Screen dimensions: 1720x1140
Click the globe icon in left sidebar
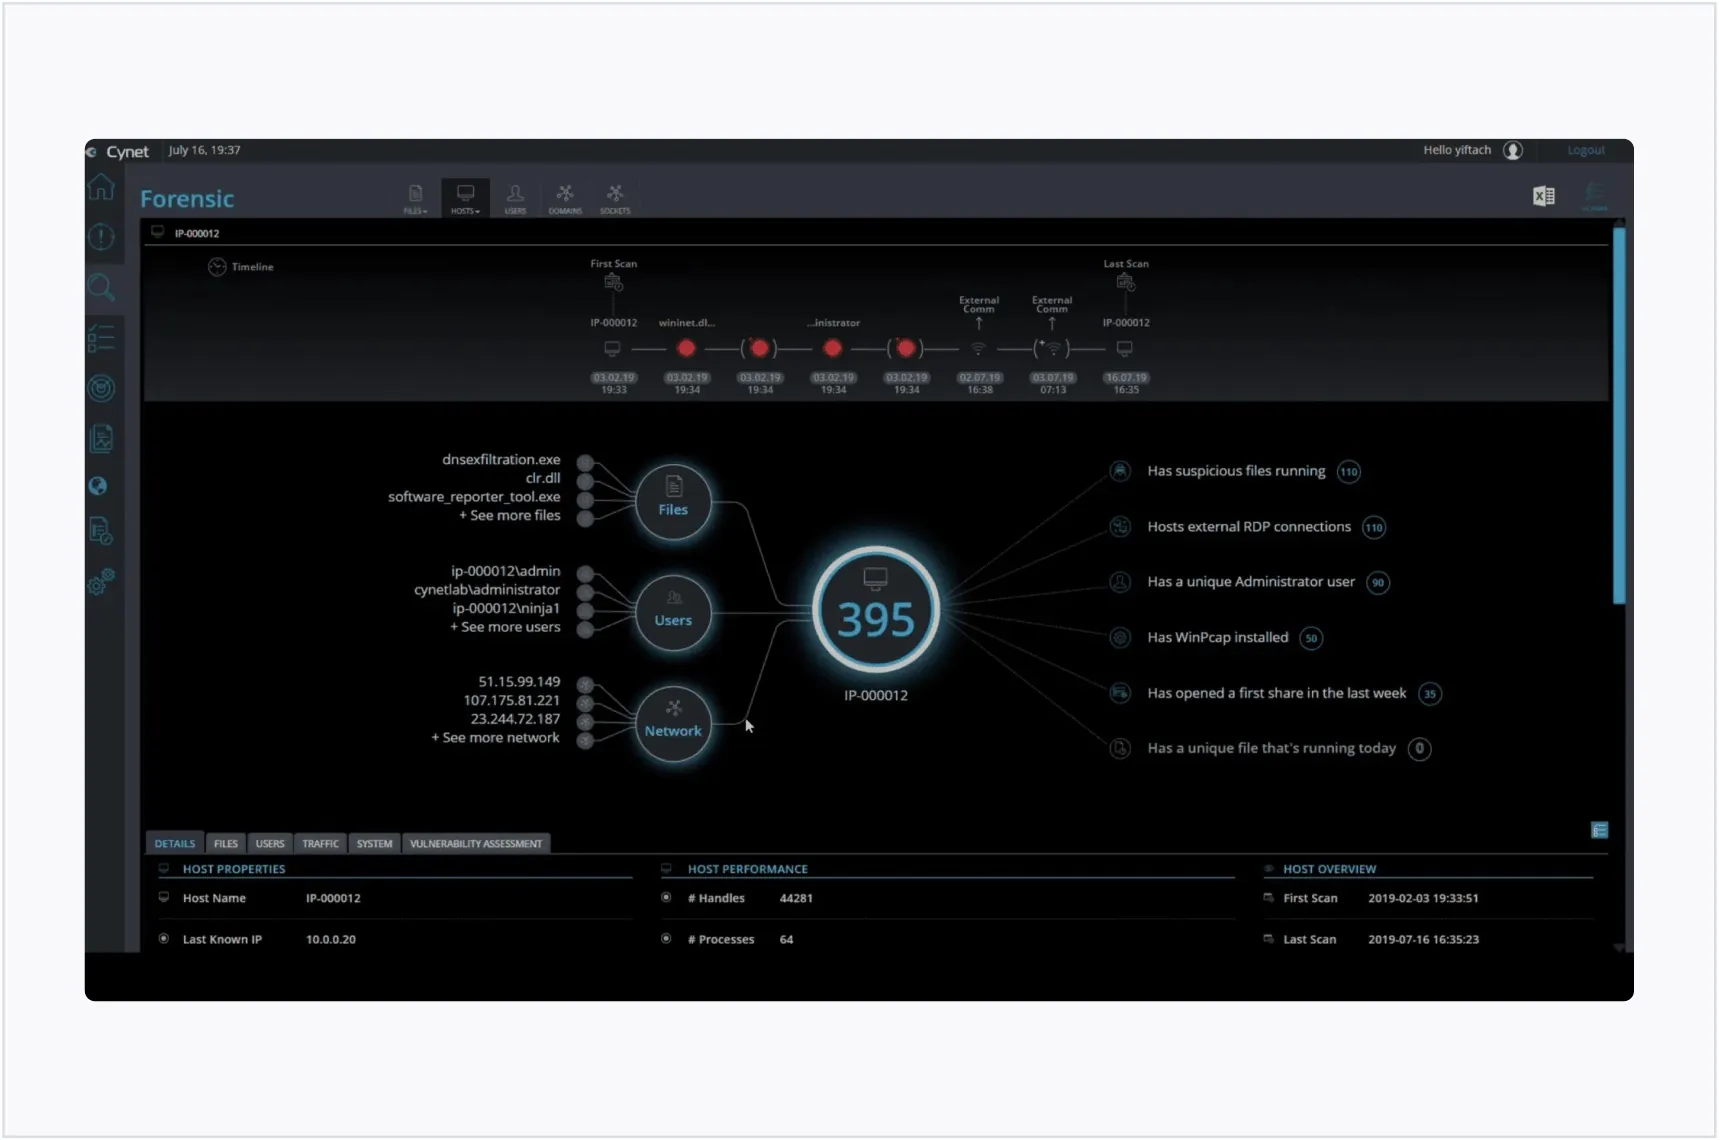pos(98,486)
